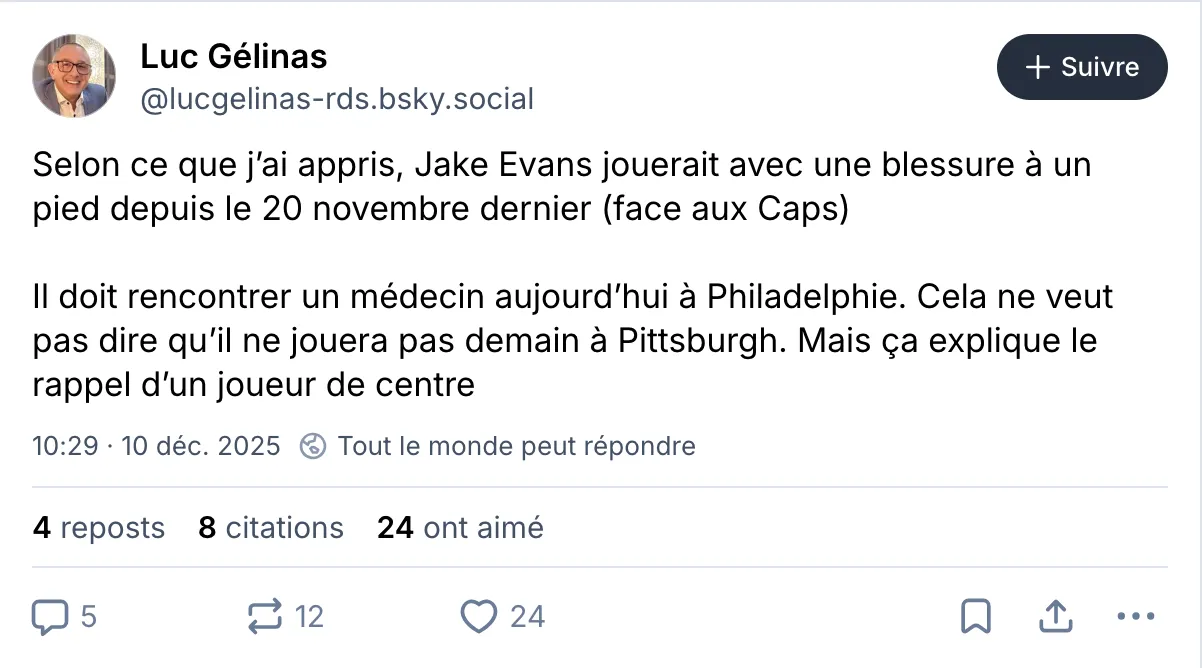The height and width of the screenshot is (668, 1202).
Task: Click "Tout le monde peut répondre" label
Action: [x=516, y=445]
